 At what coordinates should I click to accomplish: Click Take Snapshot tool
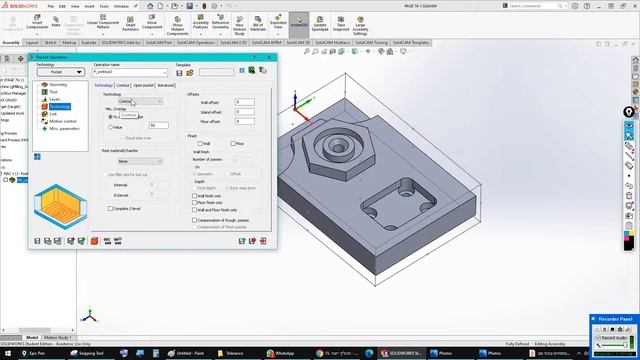click(x=341, y=24)
